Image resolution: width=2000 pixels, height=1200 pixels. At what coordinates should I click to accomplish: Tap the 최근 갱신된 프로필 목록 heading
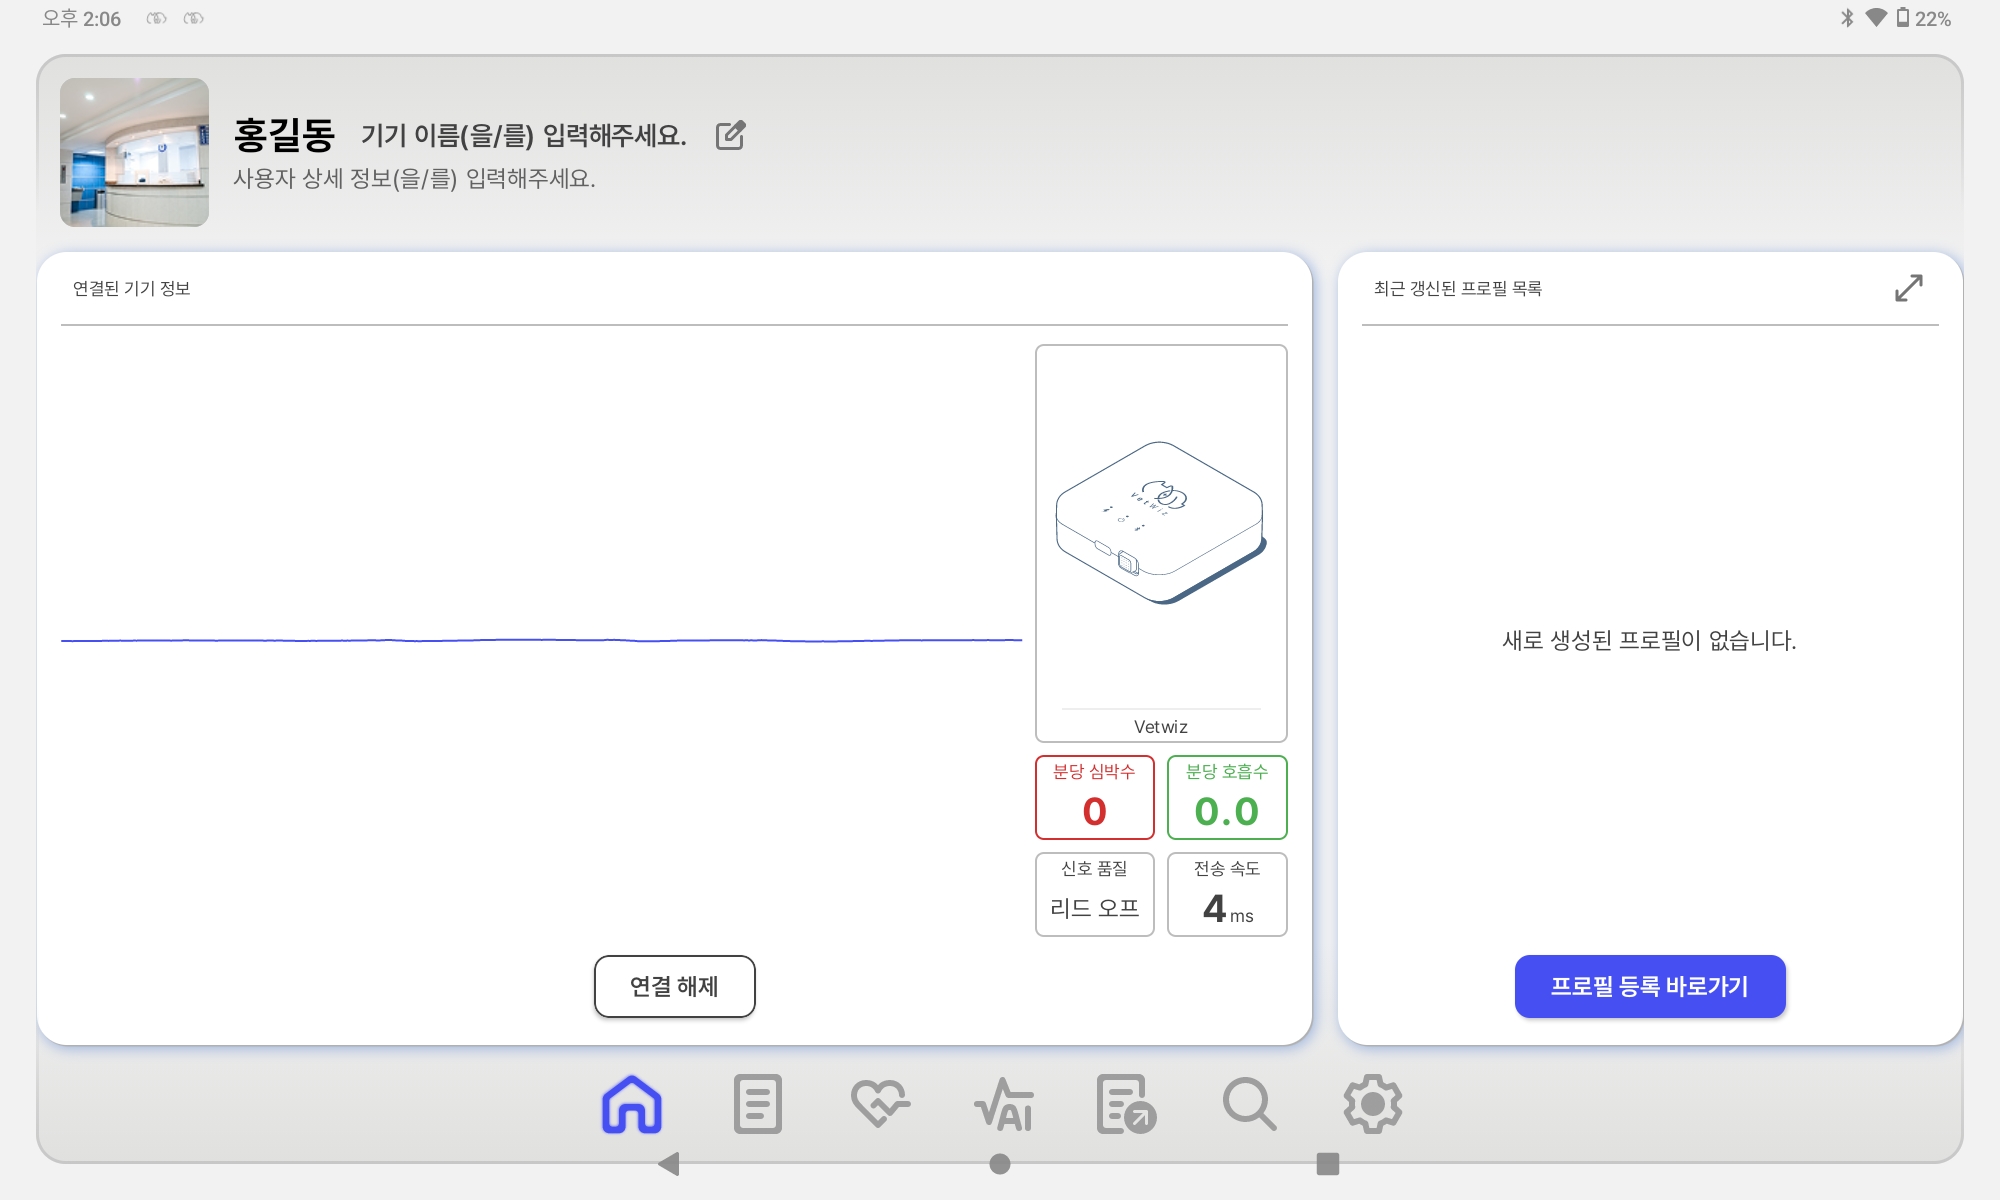tap(1458, 288)
